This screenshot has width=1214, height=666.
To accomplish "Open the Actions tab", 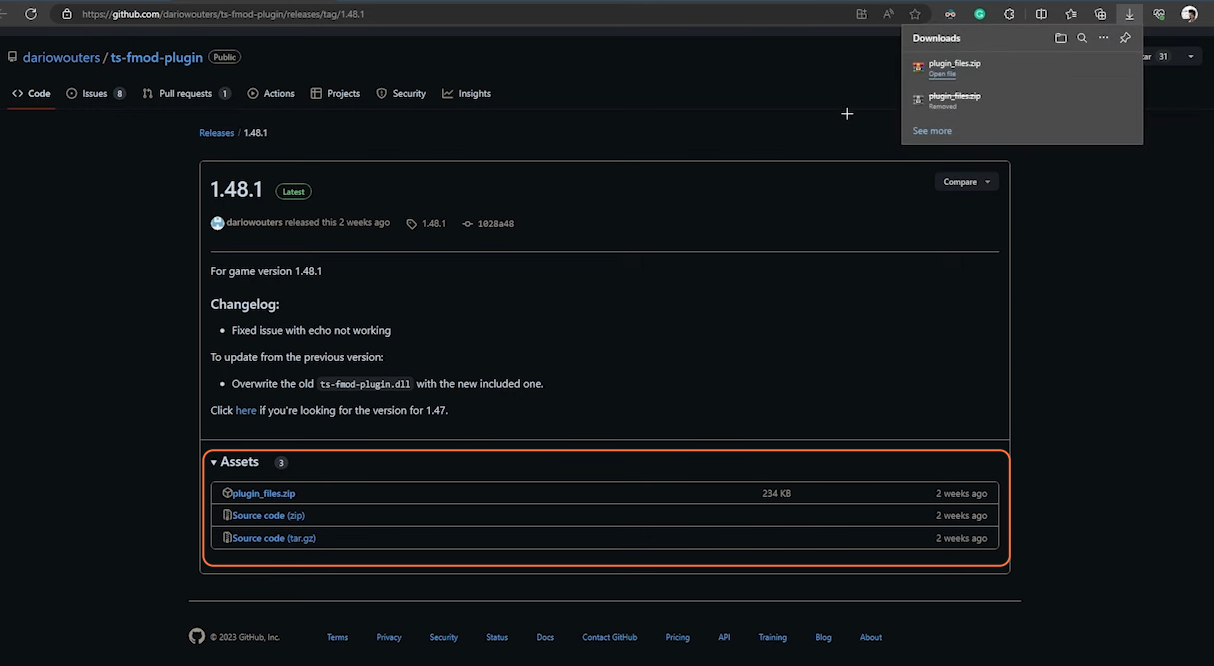I will coord(271,93).
